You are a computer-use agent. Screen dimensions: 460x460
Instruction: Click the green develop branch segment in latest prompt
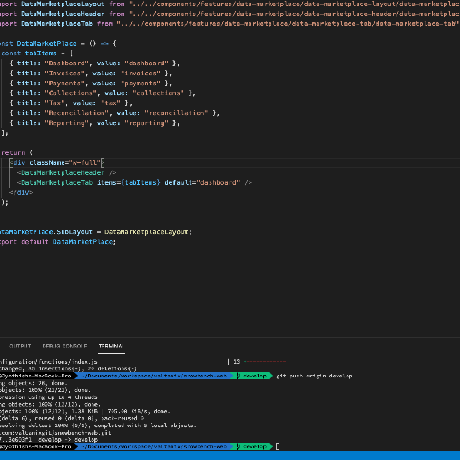[254, 446]
